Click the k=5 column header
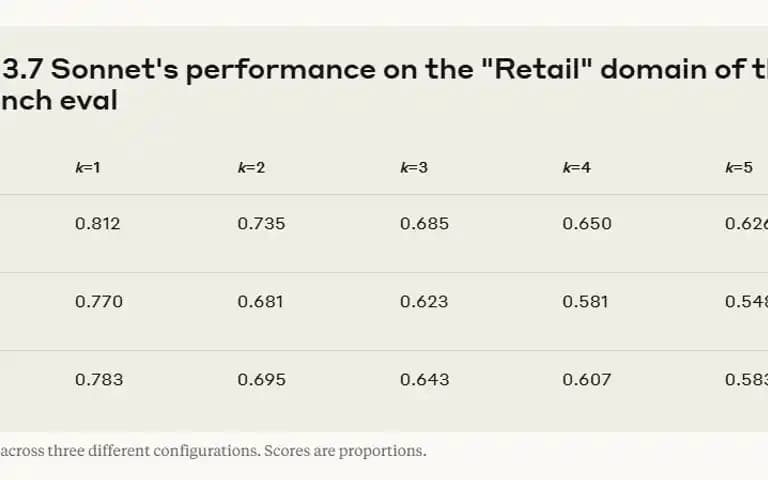This screenshot has height=480, width=768. tap(739, 168)
